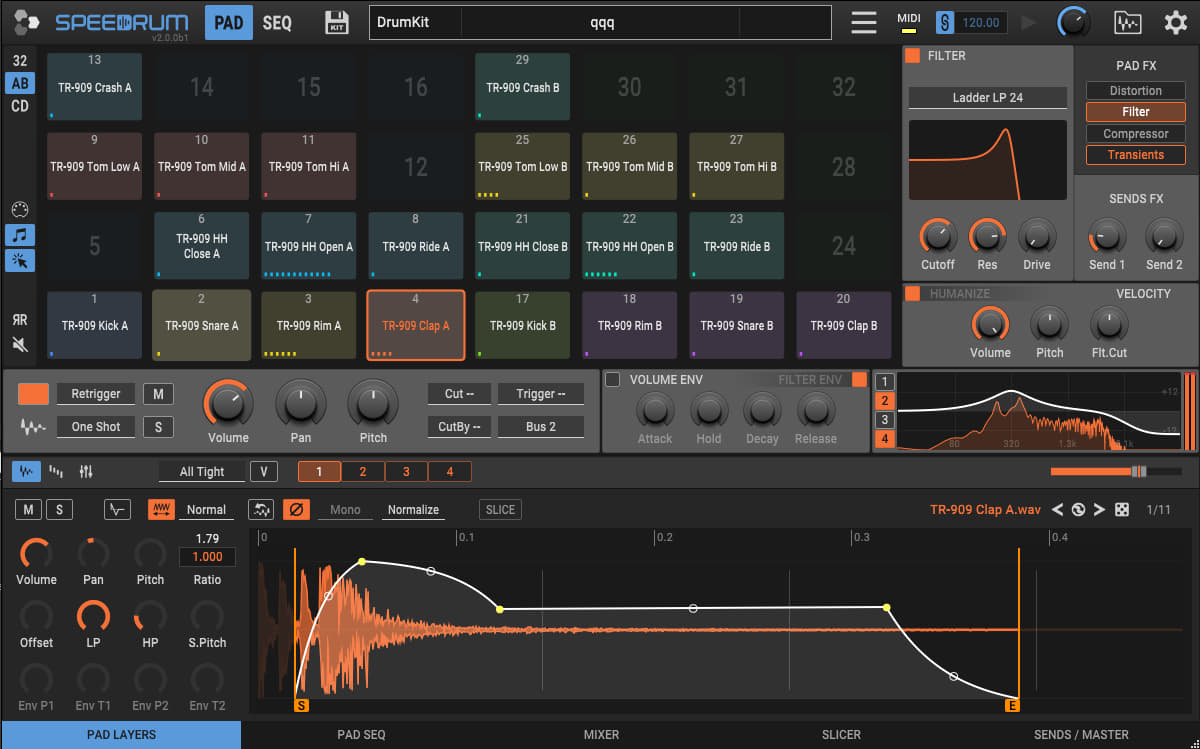The height and width of the screenshot is (749, 1200).
Task: Toggle the FILTER ENV orange square
Action: coord(859,379)
